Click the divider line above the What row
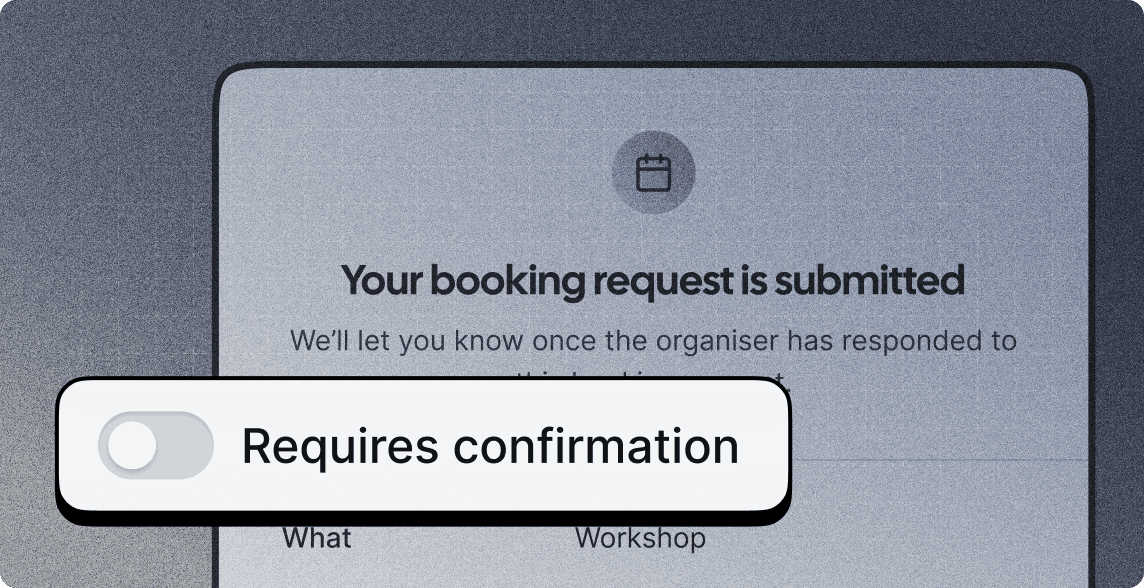Viewport: 1144px width, 588px height. tap(938, 460)
